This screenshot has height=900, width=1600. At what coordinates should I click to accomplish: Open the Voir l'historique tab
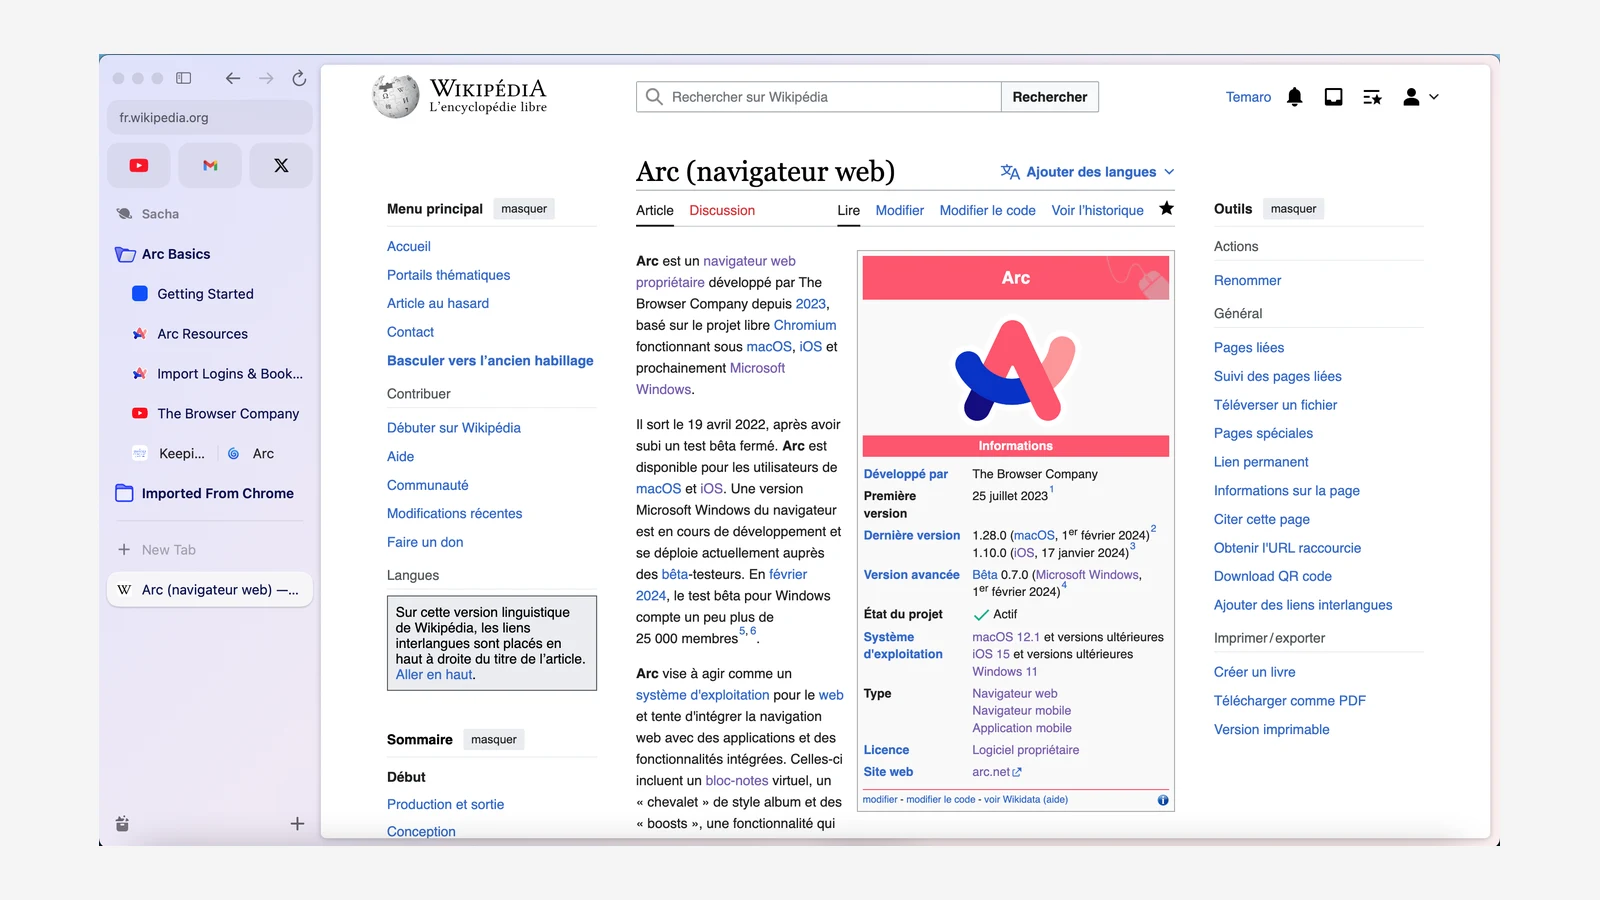click(1098, 211)
